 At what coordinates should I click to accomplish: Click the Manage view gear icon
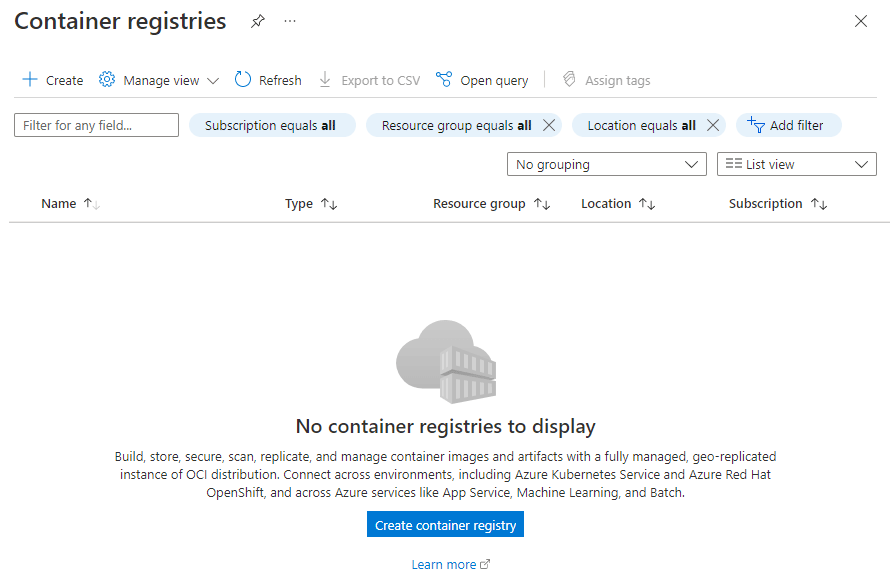(107, 79)
